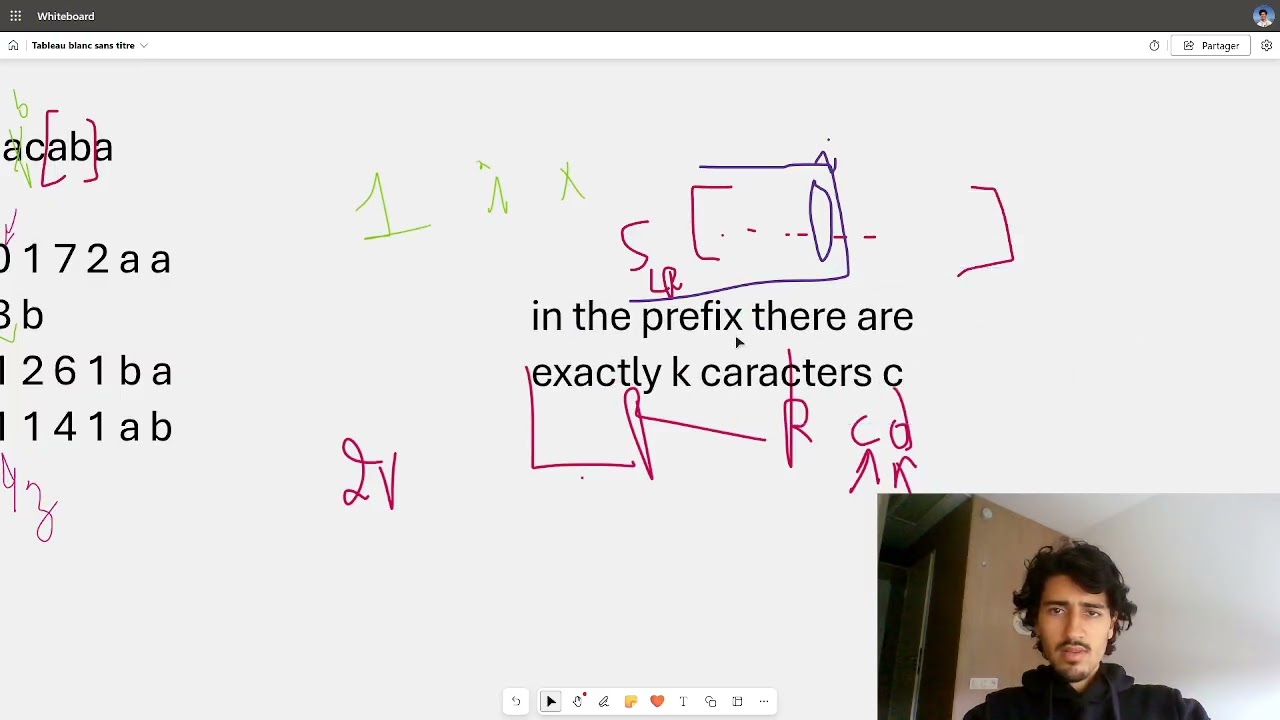The height and width of the screenshot is (720, 1280).
Task: Choose the Select arrow tool
Action: [551, 701]
